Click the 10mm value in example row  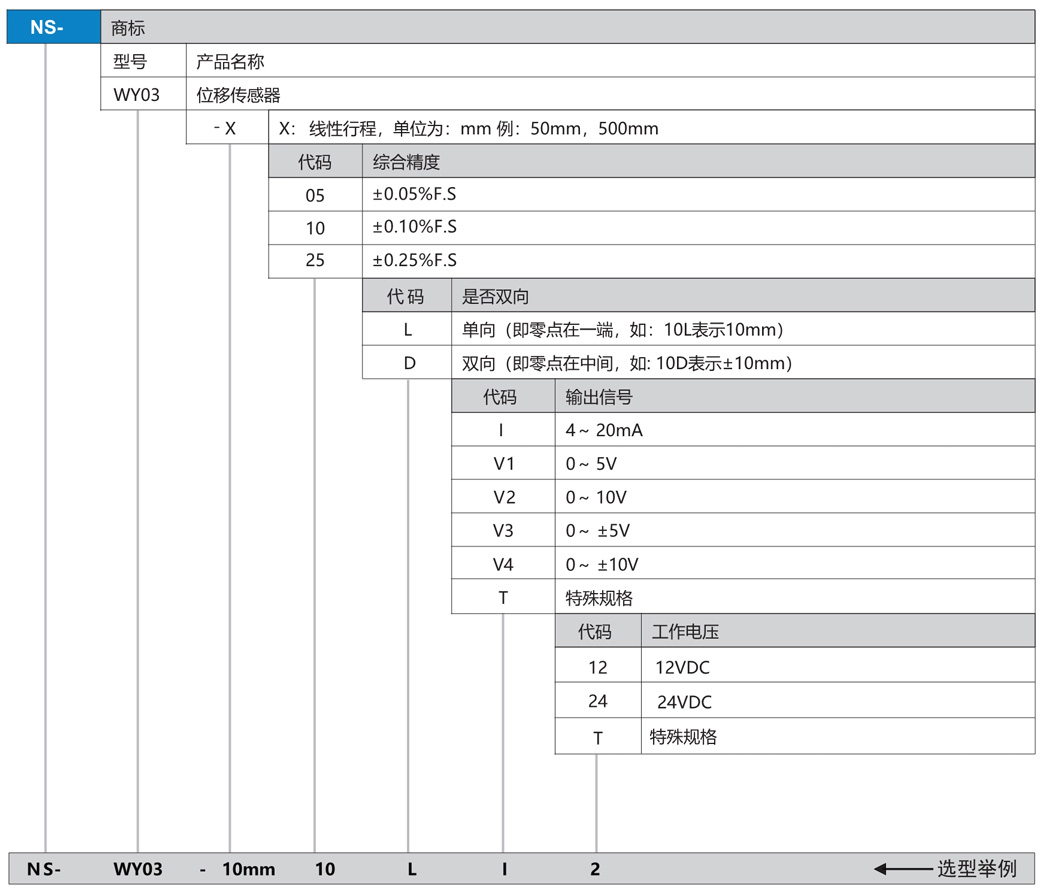tap(248, 869)
